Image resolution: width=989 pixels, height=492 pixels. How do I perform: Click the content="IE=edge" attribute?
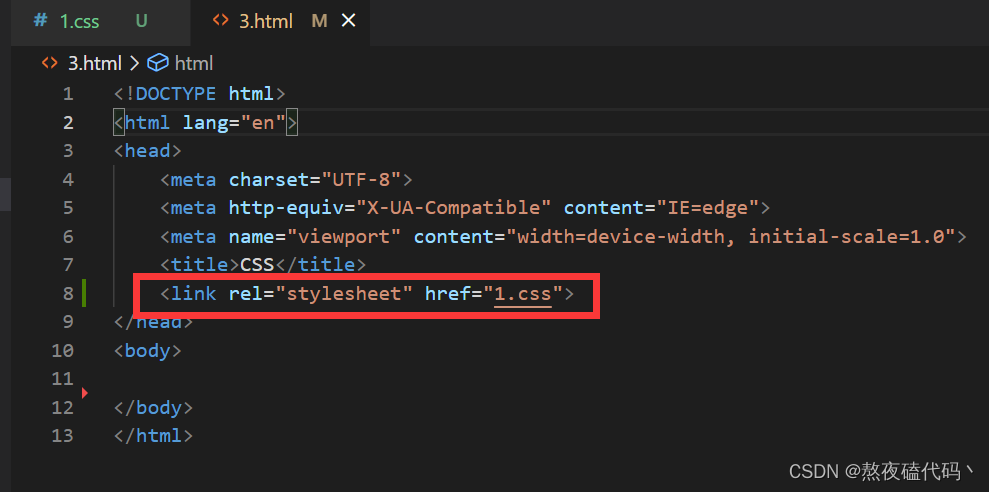[661, 208]
